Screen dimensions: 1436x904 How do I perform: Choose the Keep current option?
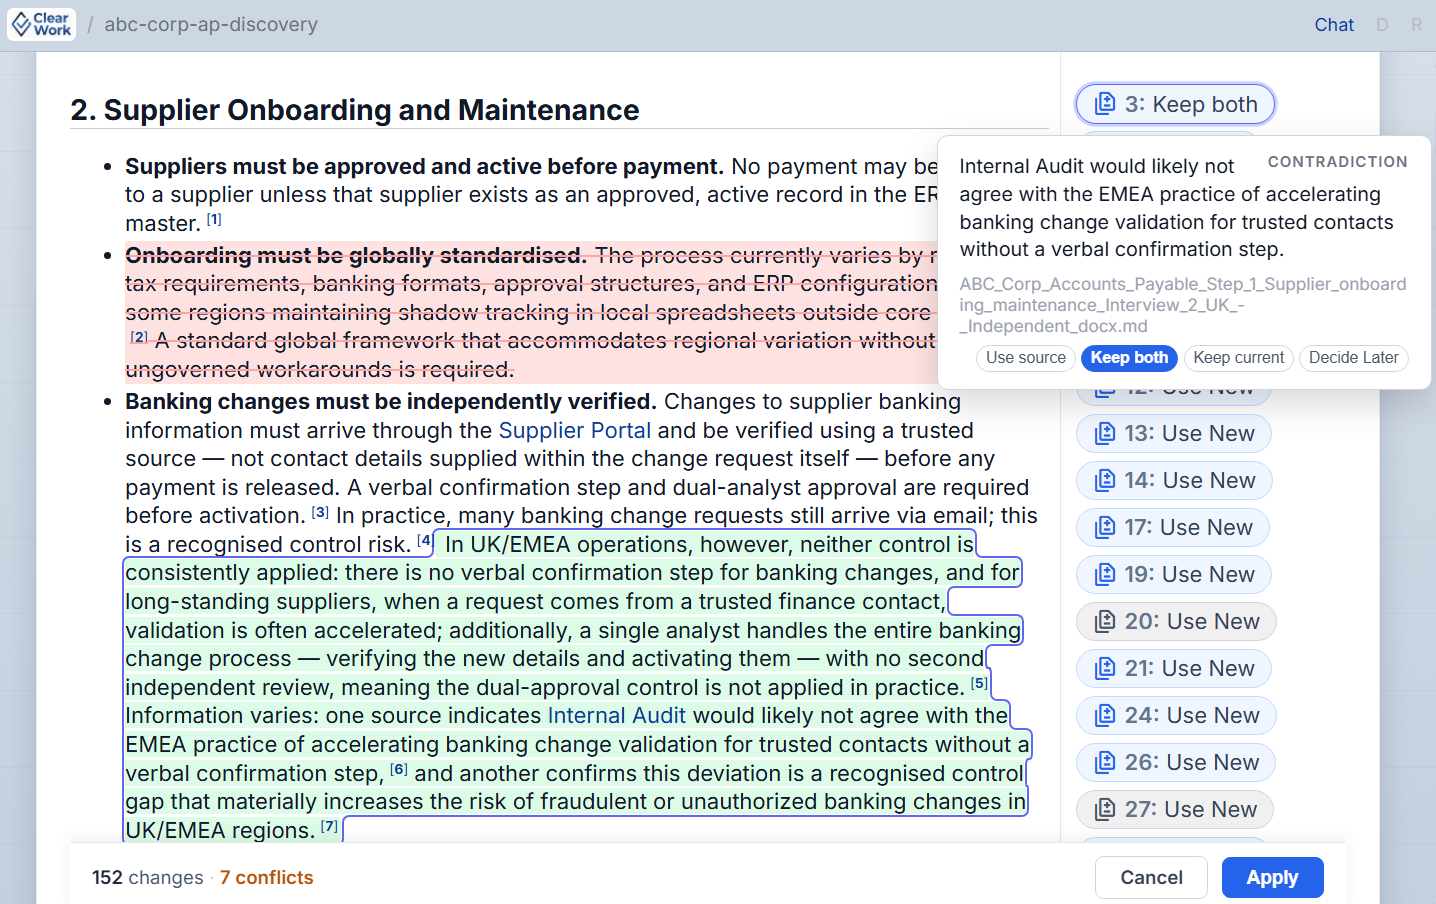point(1238,358)
